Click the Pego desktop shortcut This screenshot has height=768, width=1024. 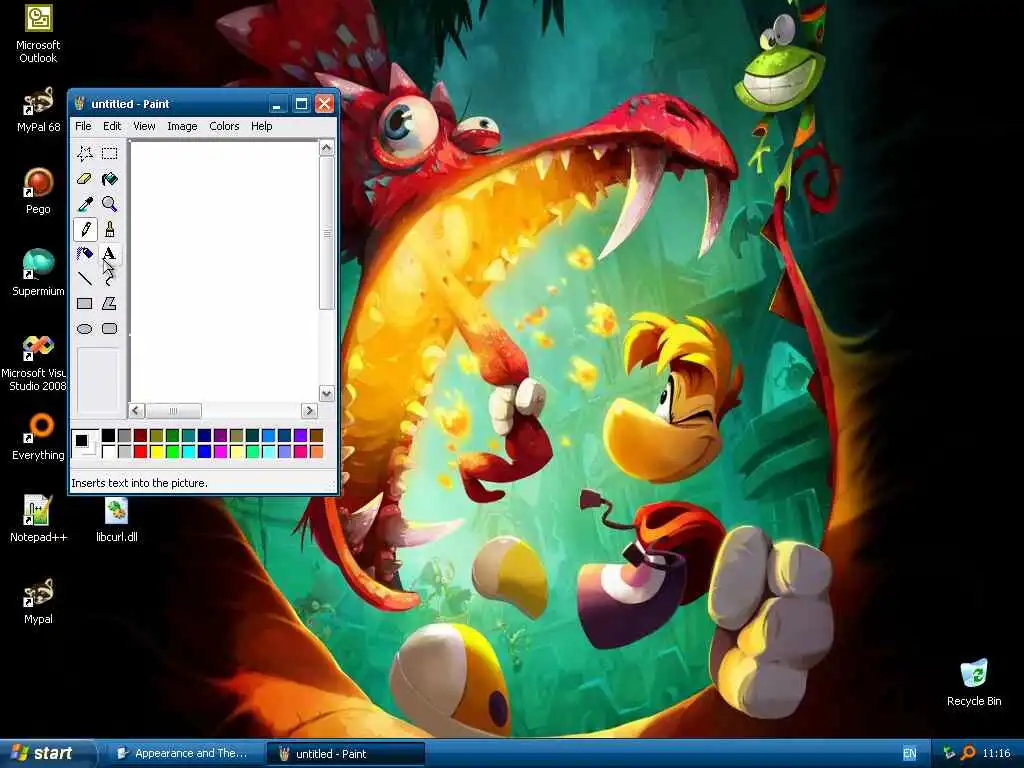point(38,191)
